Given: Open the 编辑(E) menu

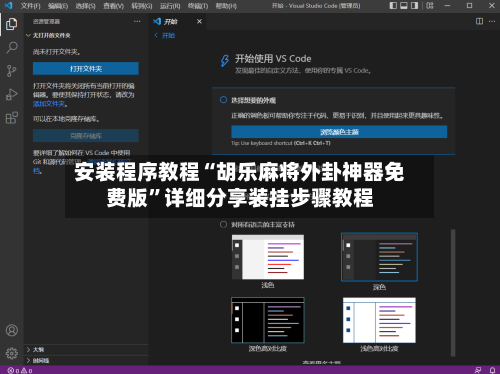Looking at the screenshot, I should 58,6.
